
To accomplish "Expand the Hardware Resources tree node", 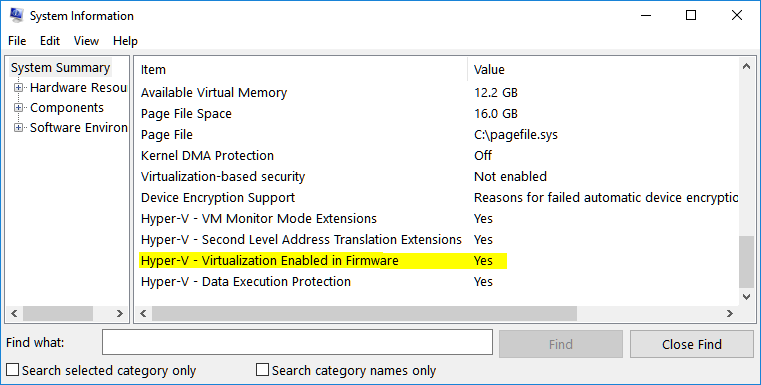I will [18, 88].
